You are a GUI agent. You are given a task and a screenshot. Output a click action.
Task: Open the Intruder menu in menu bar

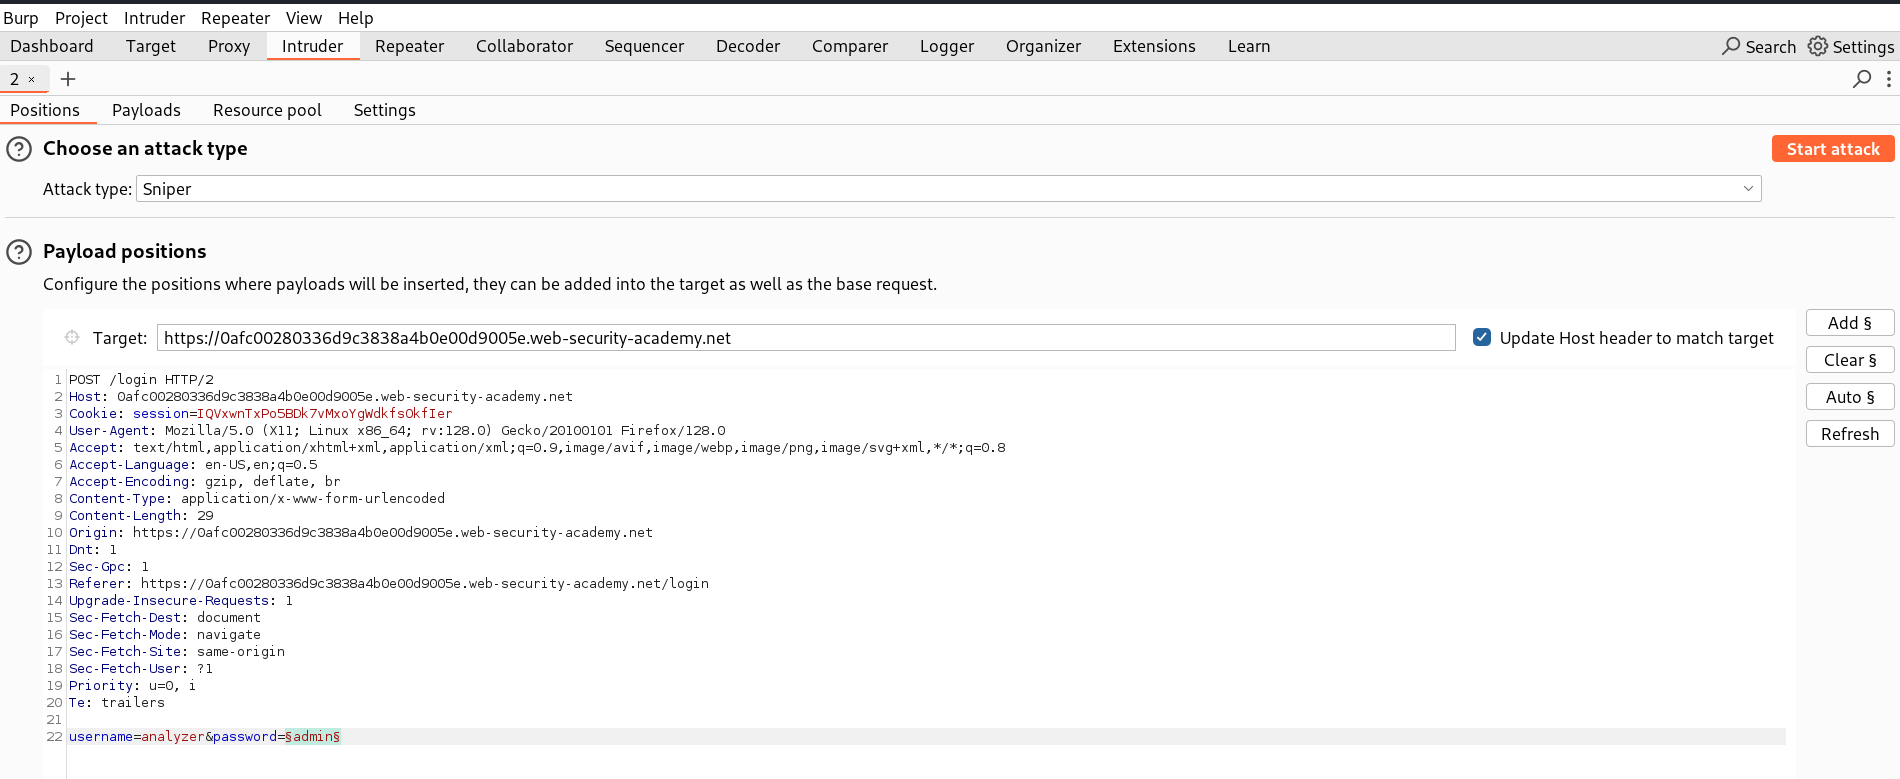click(154, 18)
